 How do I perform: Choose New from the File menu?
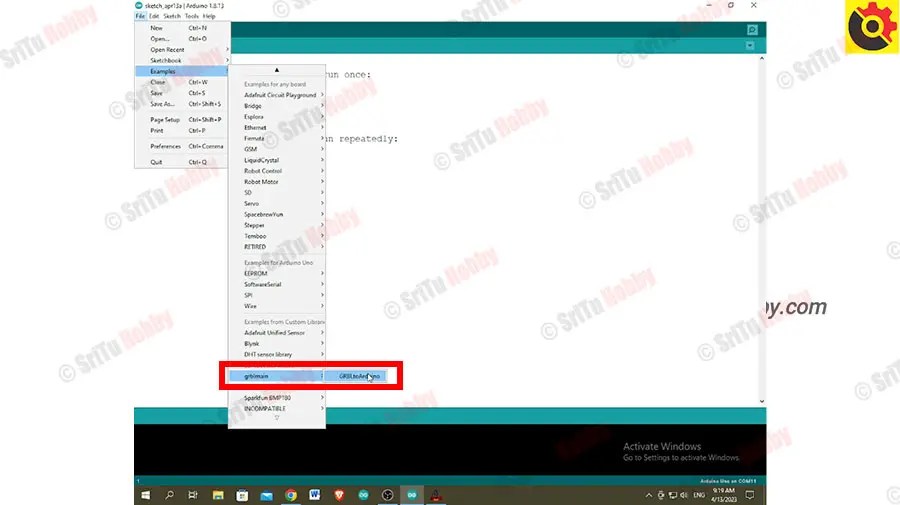point(182,28)
